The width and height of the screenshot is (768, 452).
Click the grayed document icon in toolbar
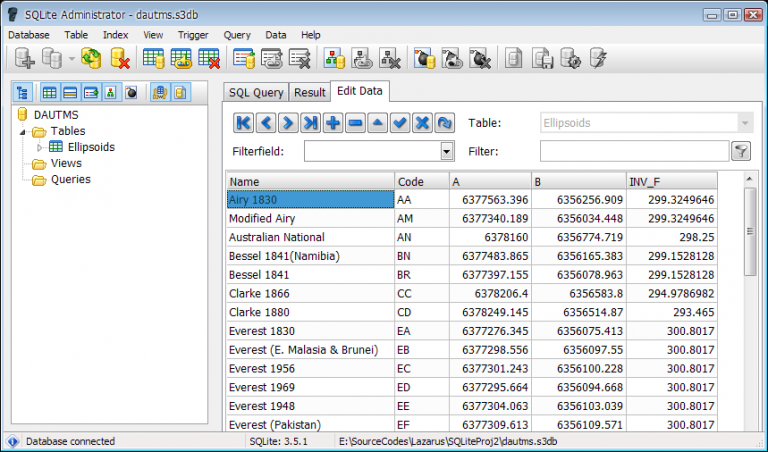(514, 58)
